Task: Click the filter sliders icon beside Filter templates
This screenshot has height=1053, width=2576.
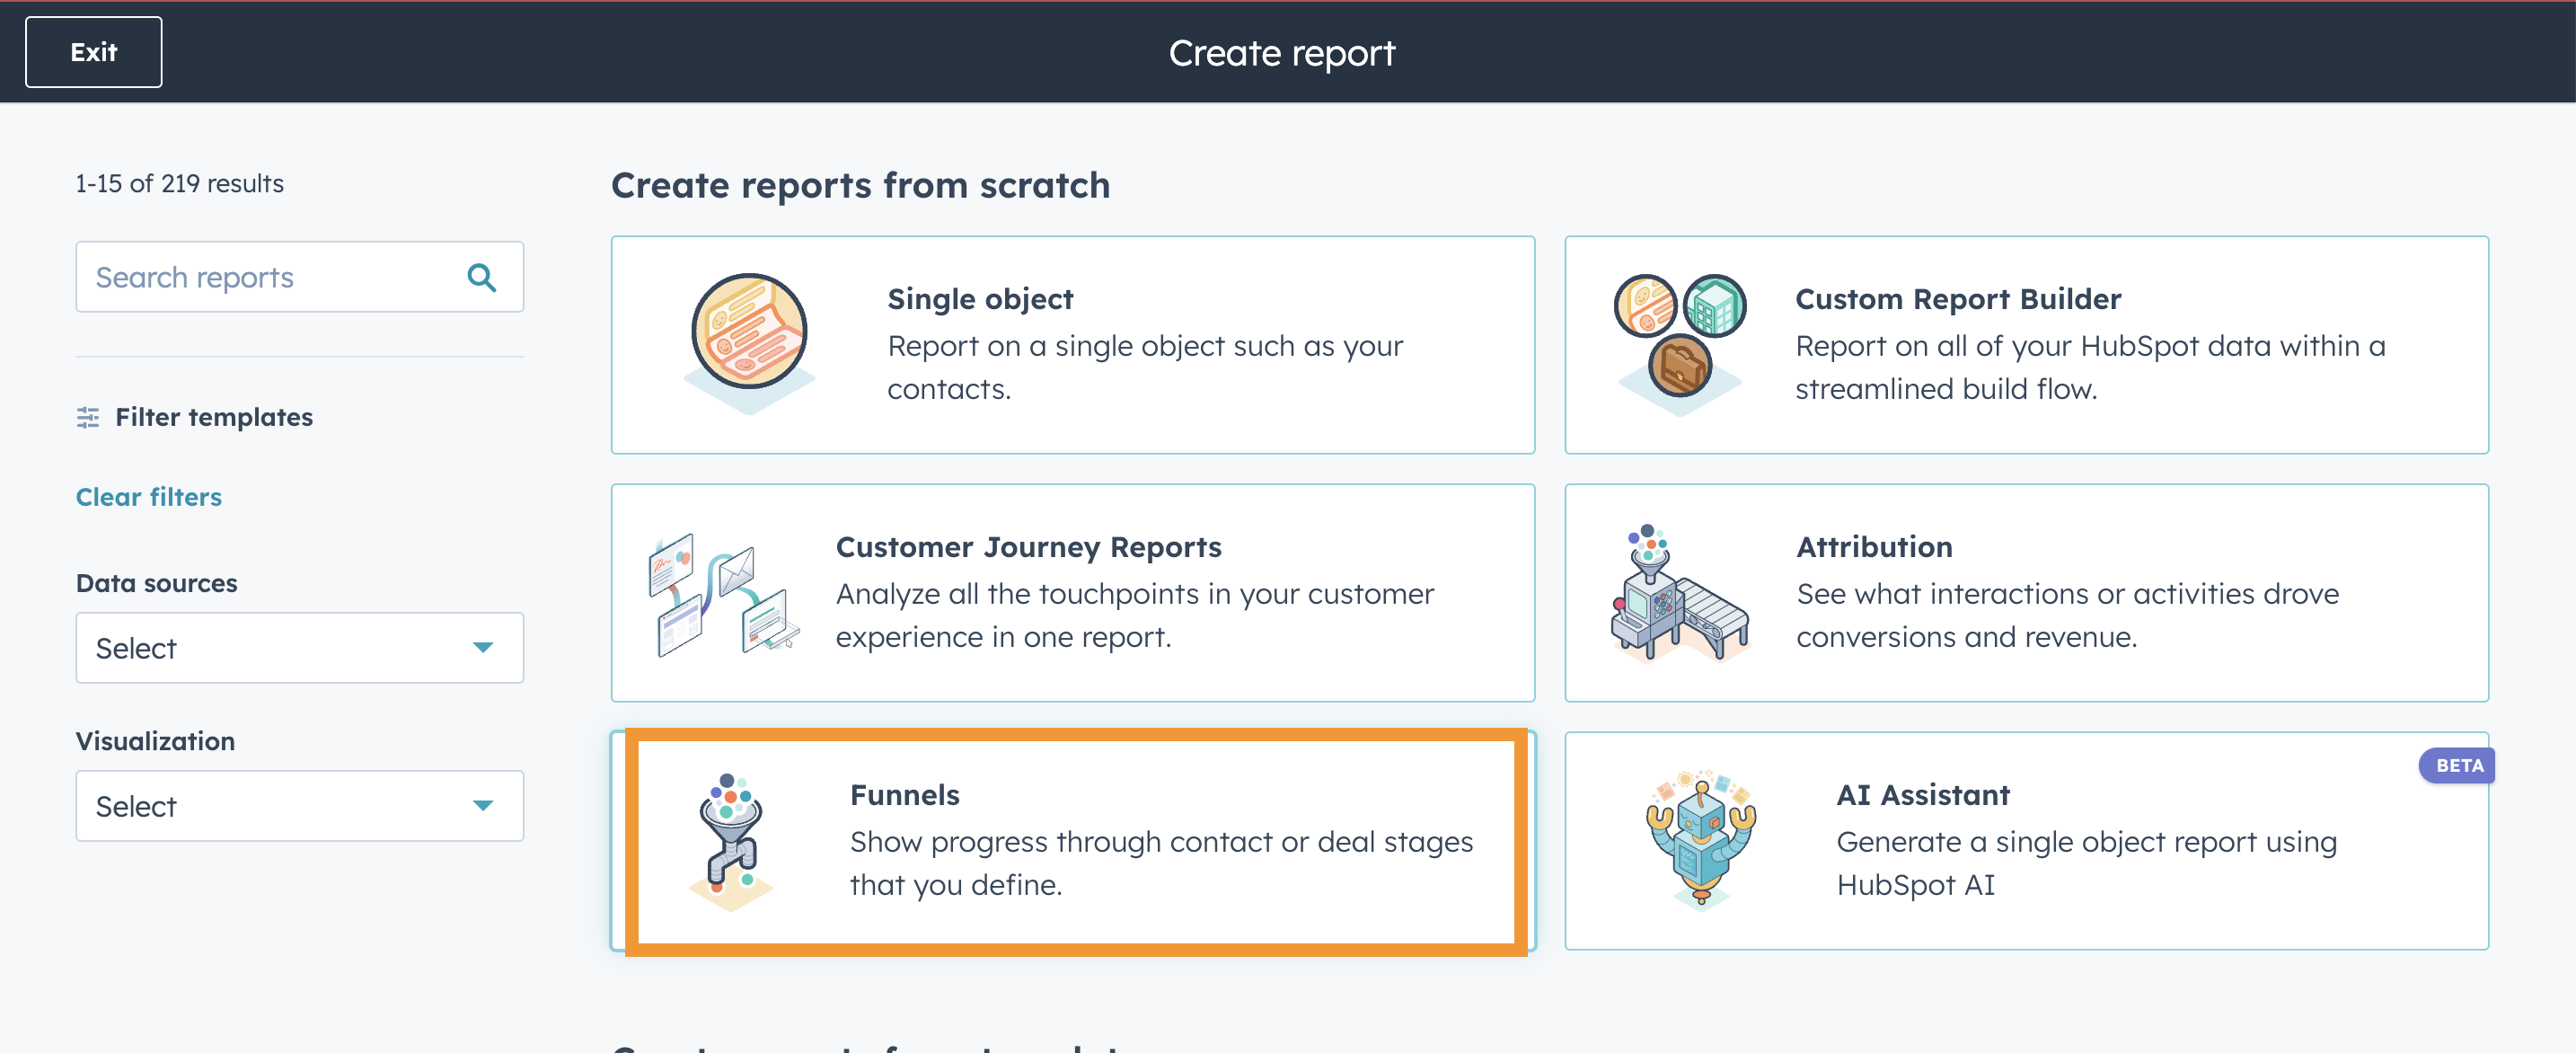Action: click(88, 418)
